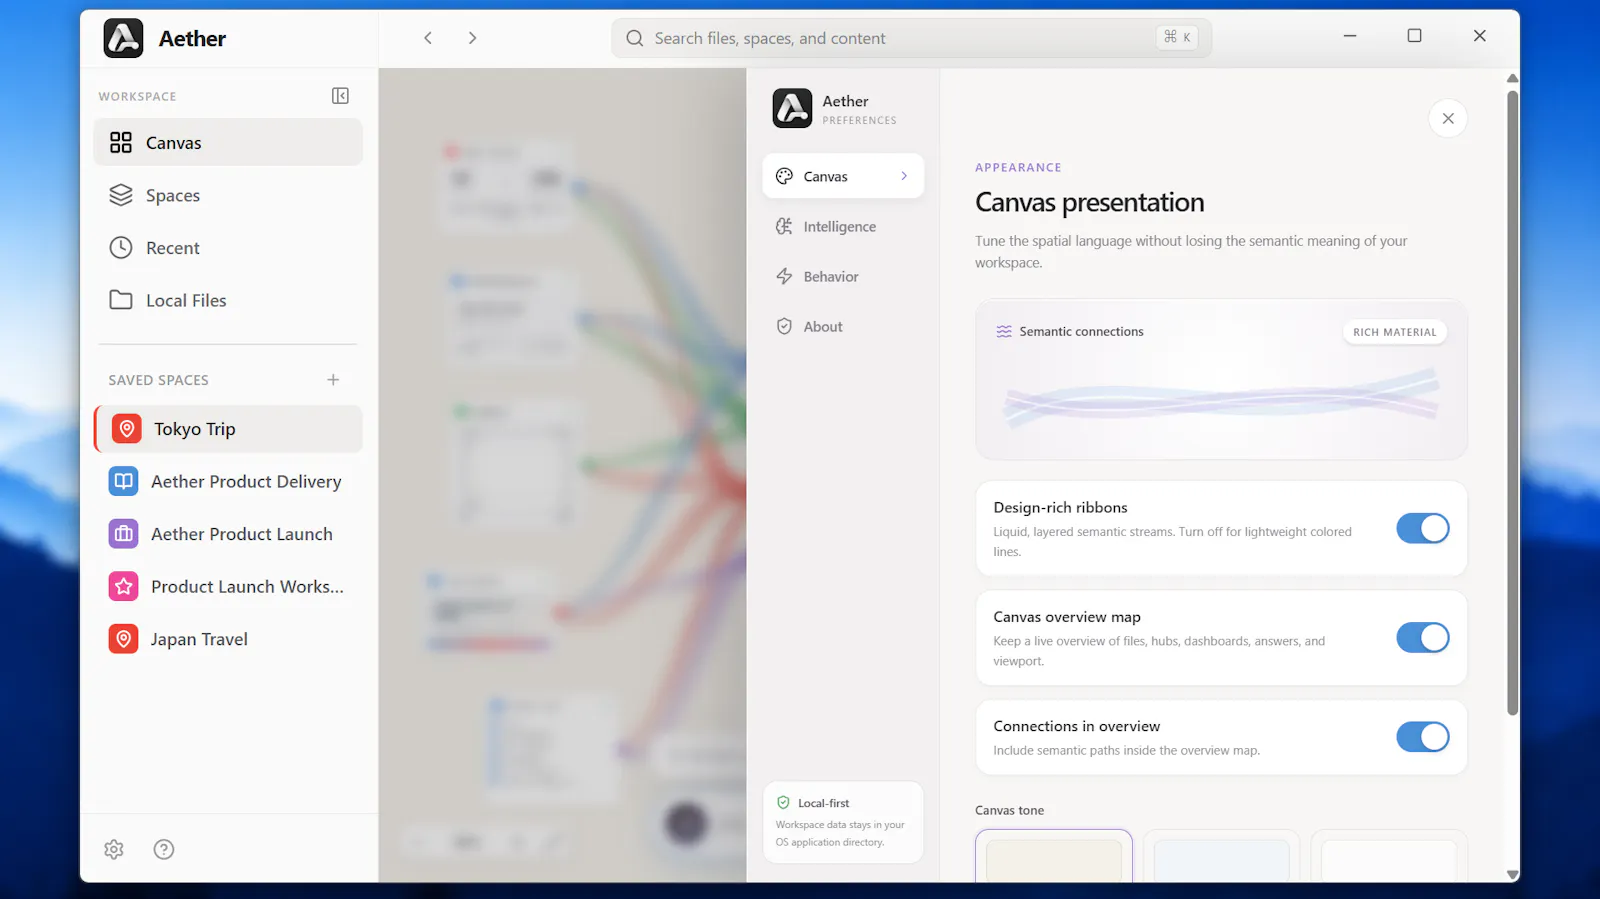Click the About shield icon
Image resolution: width=1600 pixels, height=899 pixels.
point(784,327)
